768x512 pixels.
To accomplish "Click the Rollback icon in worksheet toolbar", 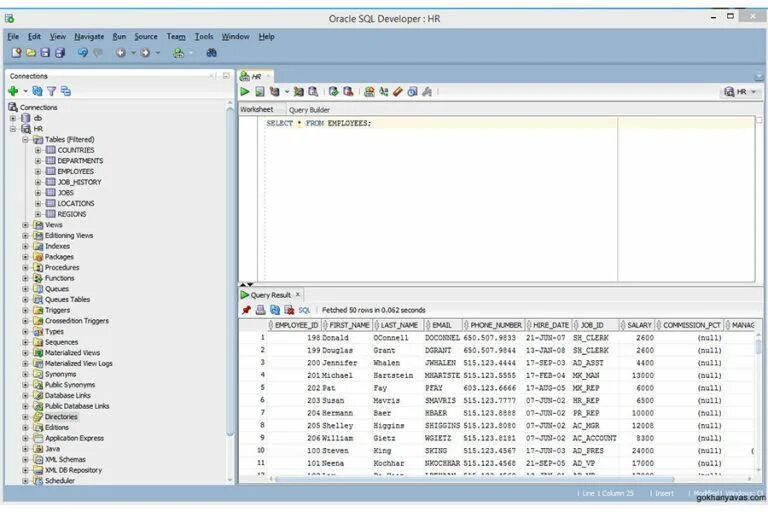I will pyautogui.click(x=348, y=91).
